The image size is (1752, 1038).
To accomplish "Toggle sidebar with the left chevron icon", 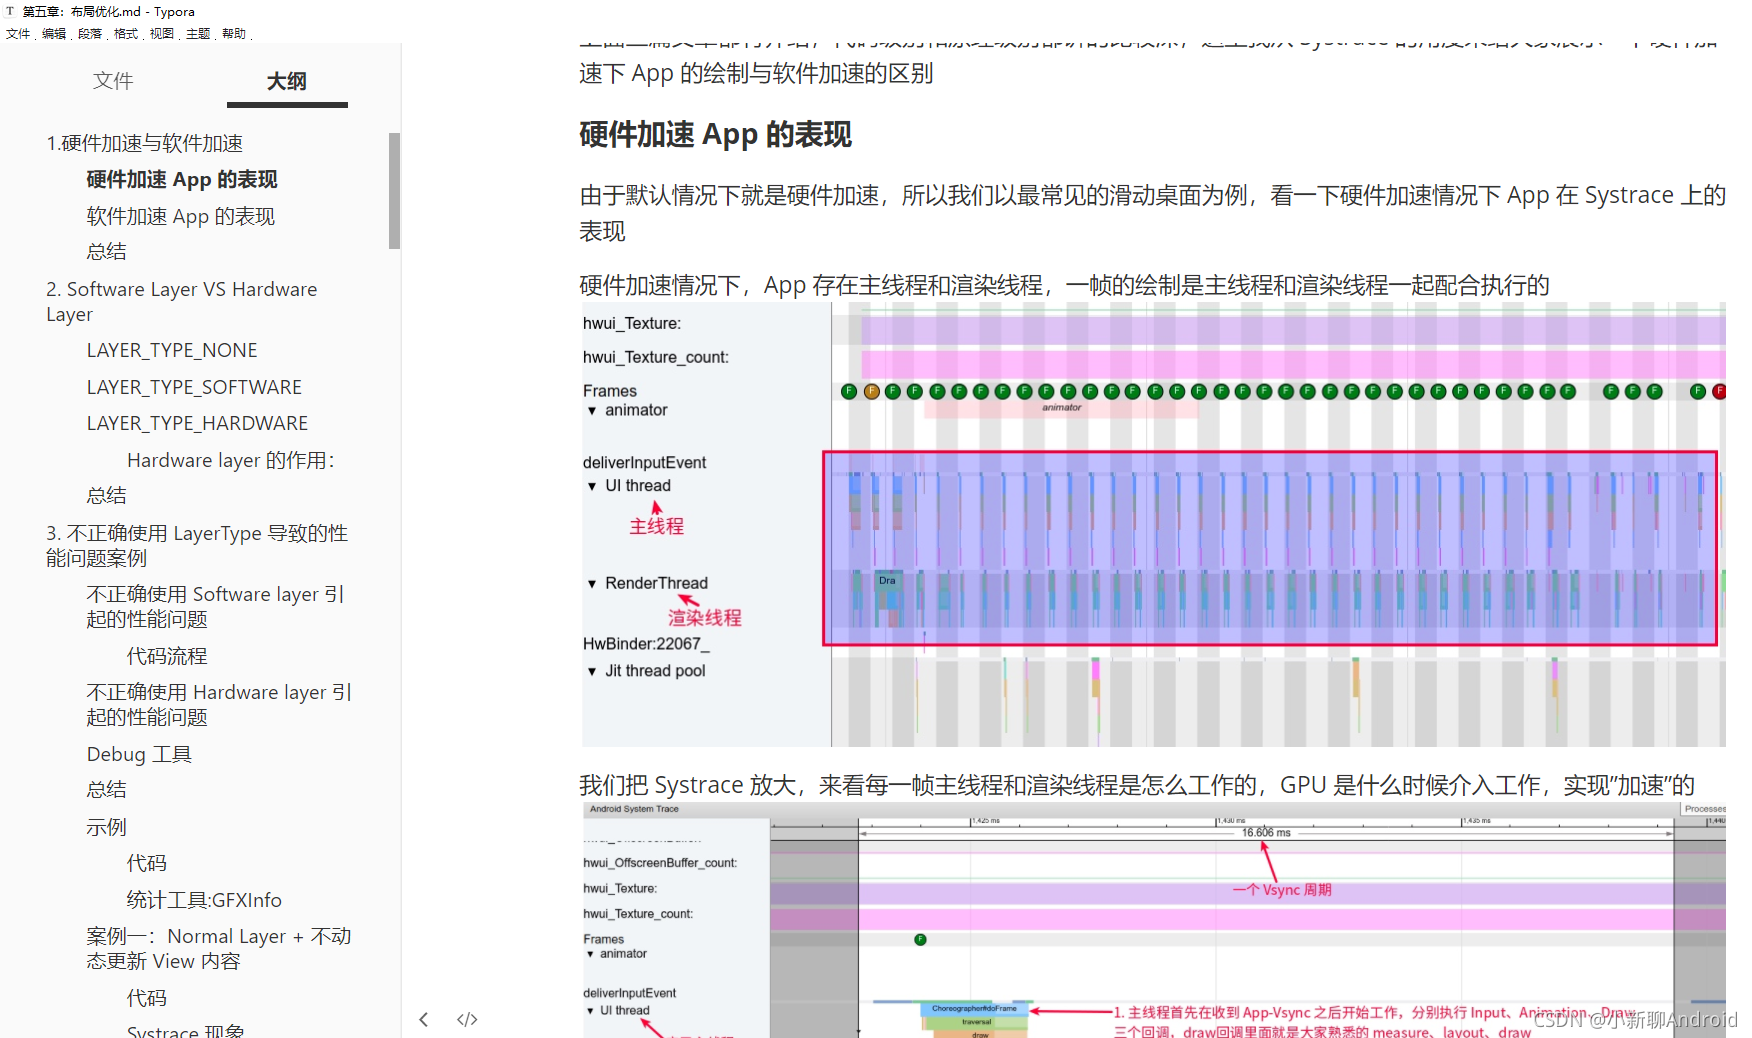I will click(424, 1019).
